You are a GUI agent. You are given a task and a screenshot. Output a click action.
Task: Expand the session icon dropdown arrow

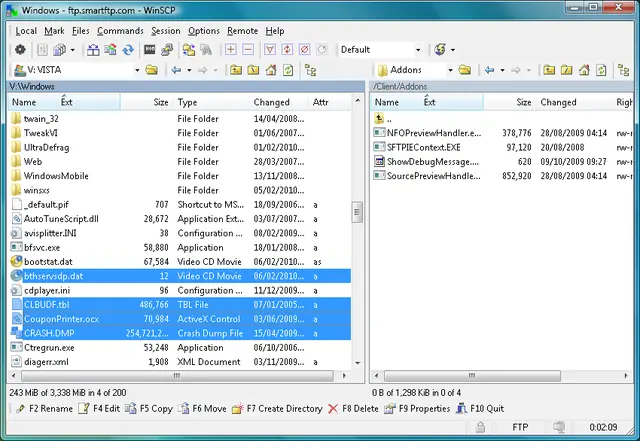453,50
